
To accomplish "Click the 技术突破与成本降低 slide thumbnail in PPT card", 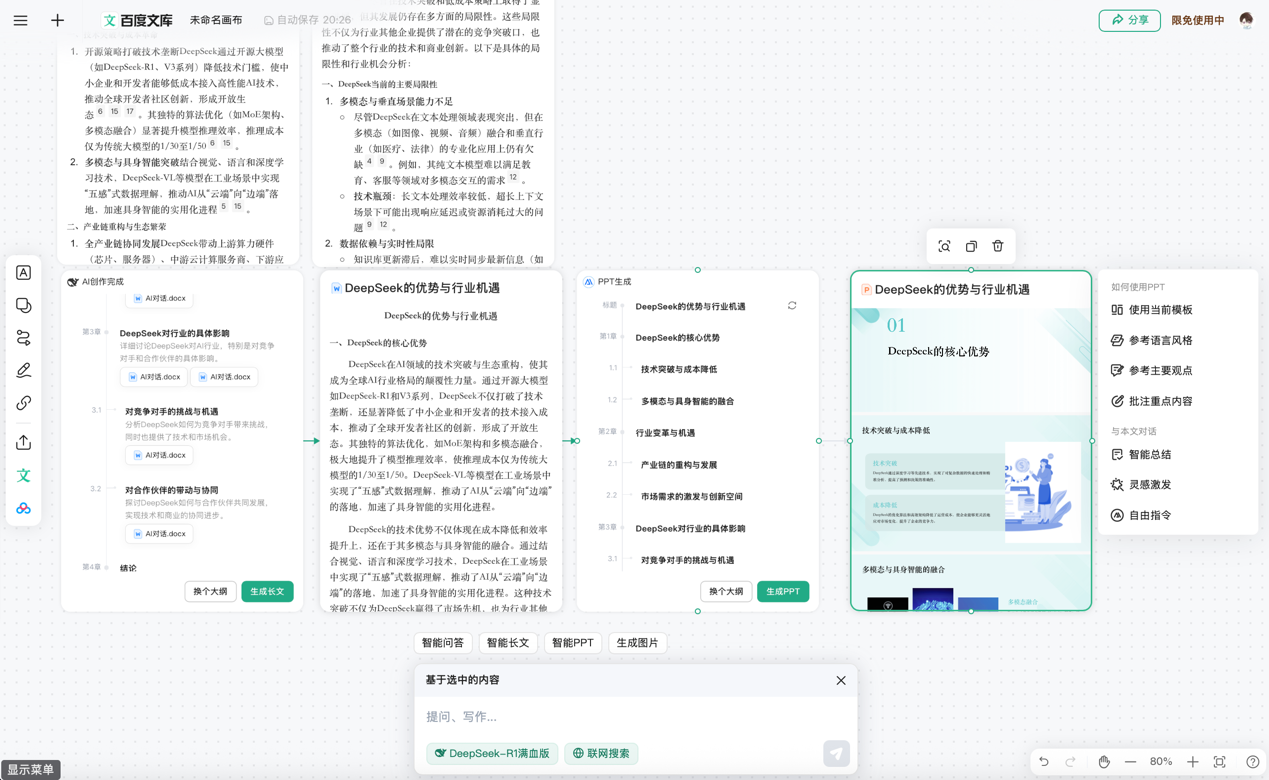I will click(971, 483).
